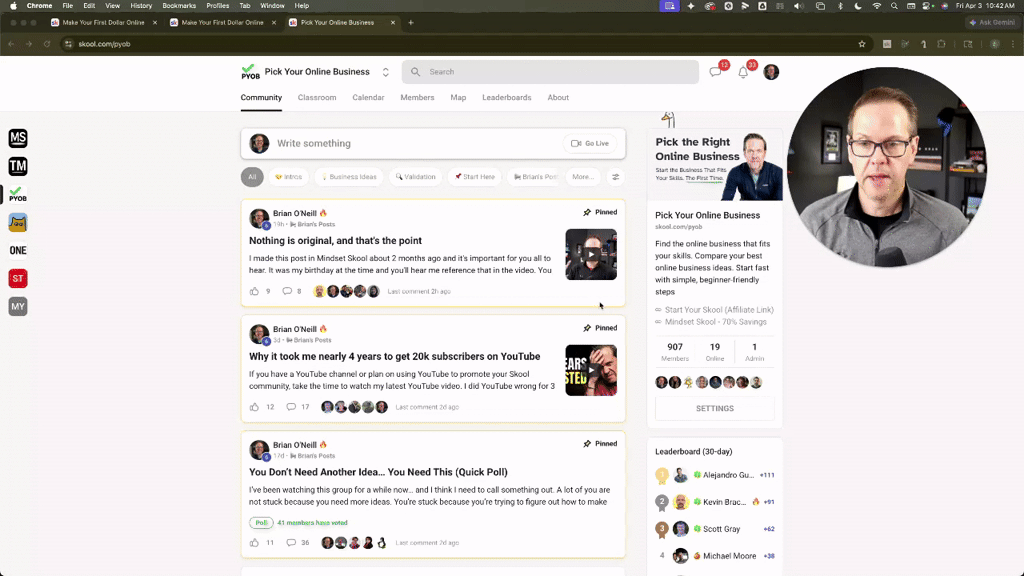Open the red ST community icon
Image resolution: width=1024 pixels, height=576 pixels.
coord(18,278)
